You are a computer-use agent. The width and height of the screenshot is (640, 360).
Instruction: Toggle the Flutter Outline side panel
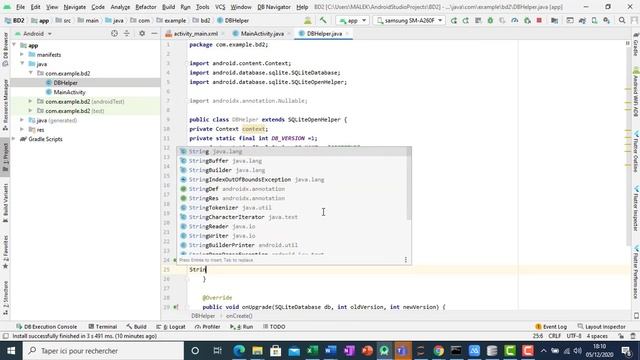(x=636, y=152)
